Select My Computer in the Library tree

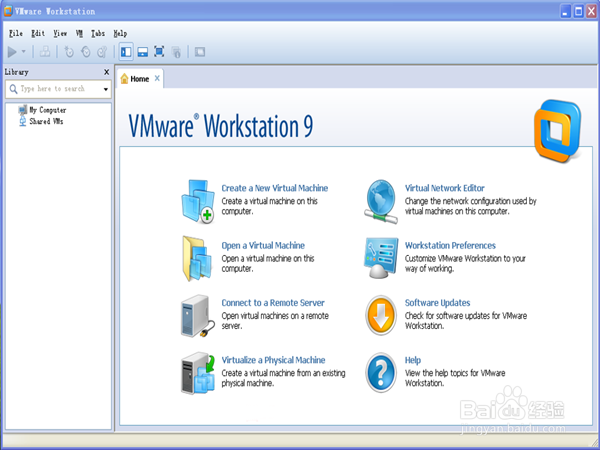[x=42, y=110]
